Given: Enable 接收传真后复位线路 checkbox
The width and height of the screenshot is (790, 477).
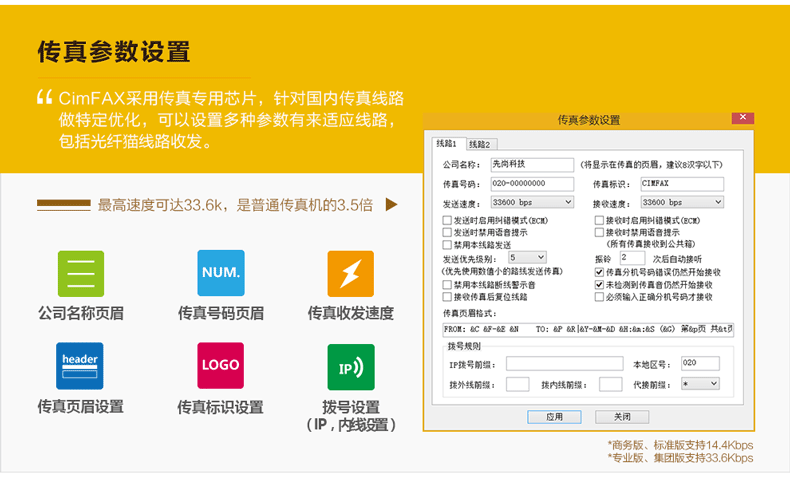Looking at the screenshot, I should pos(446,297).
